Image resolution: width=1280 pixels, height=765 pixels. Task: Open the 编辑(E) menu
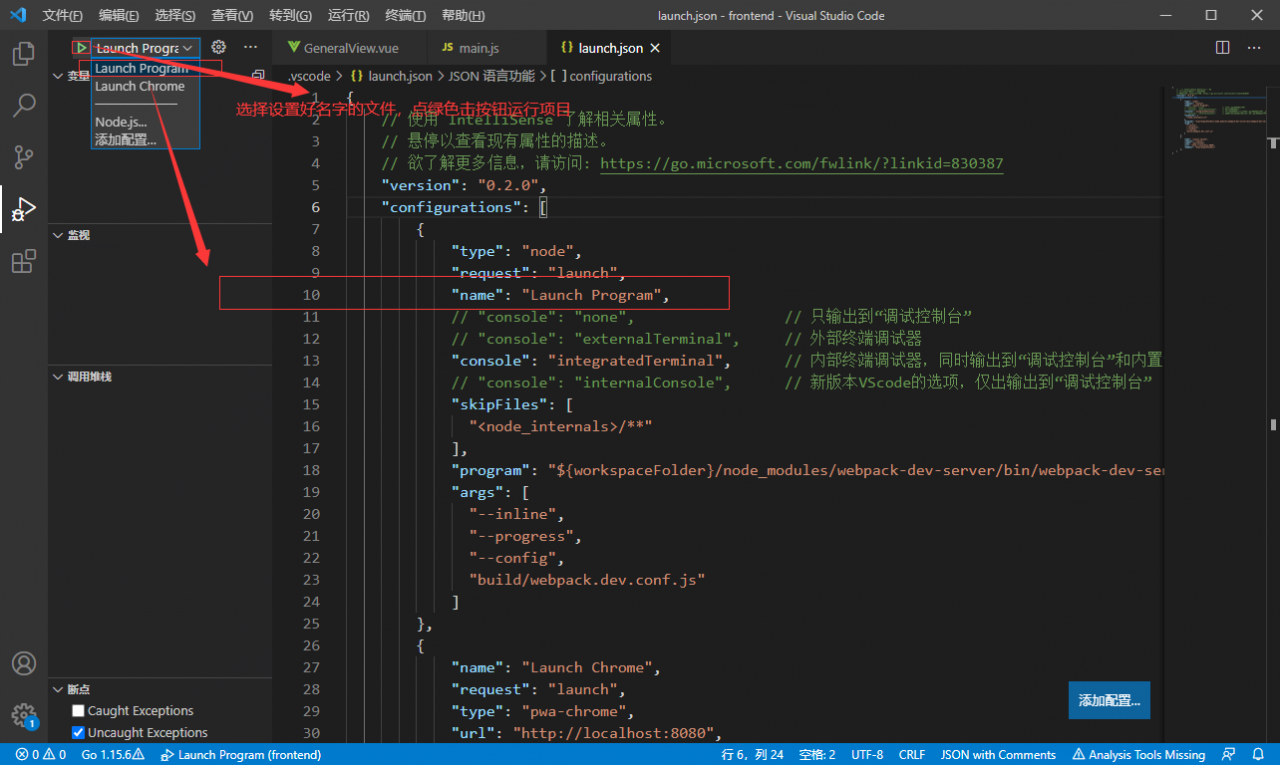[x=119, y=15]
